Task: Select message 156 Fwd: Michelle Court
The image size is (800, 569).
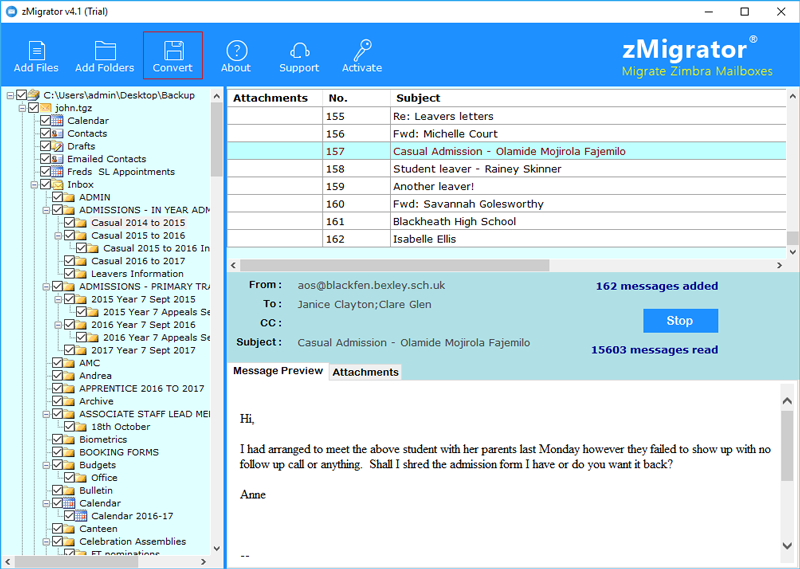Action: 507,134
